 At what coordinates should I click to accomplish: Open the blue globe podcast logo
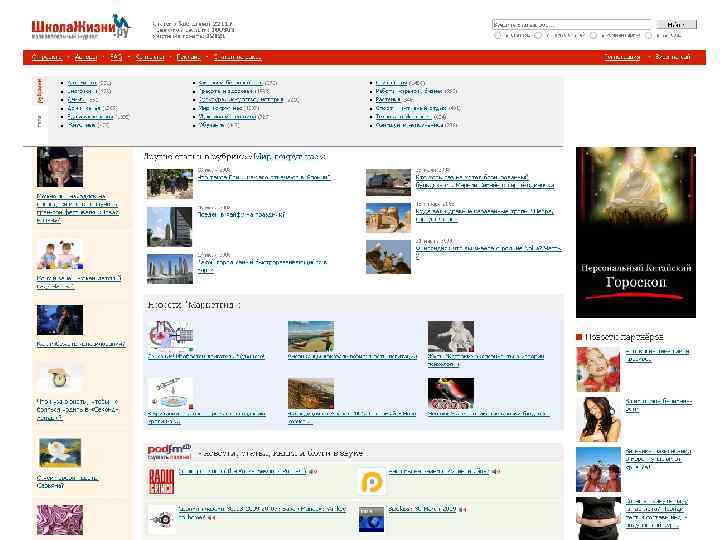pyautogui.click(x=371, y=519)
